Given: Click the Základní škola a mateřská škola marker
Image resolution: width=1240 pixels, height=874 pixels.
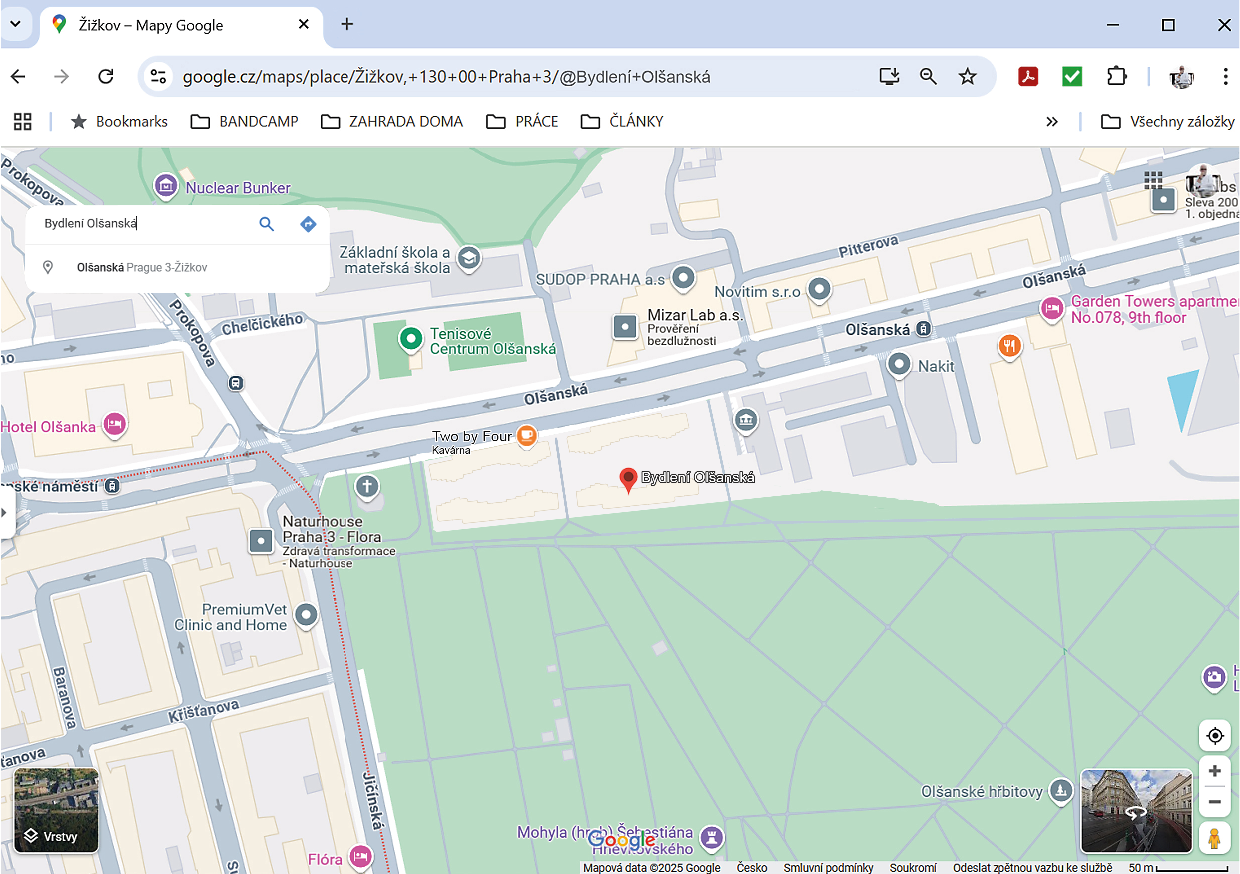Looking at the screenshot, I should (x=468, y=260).
